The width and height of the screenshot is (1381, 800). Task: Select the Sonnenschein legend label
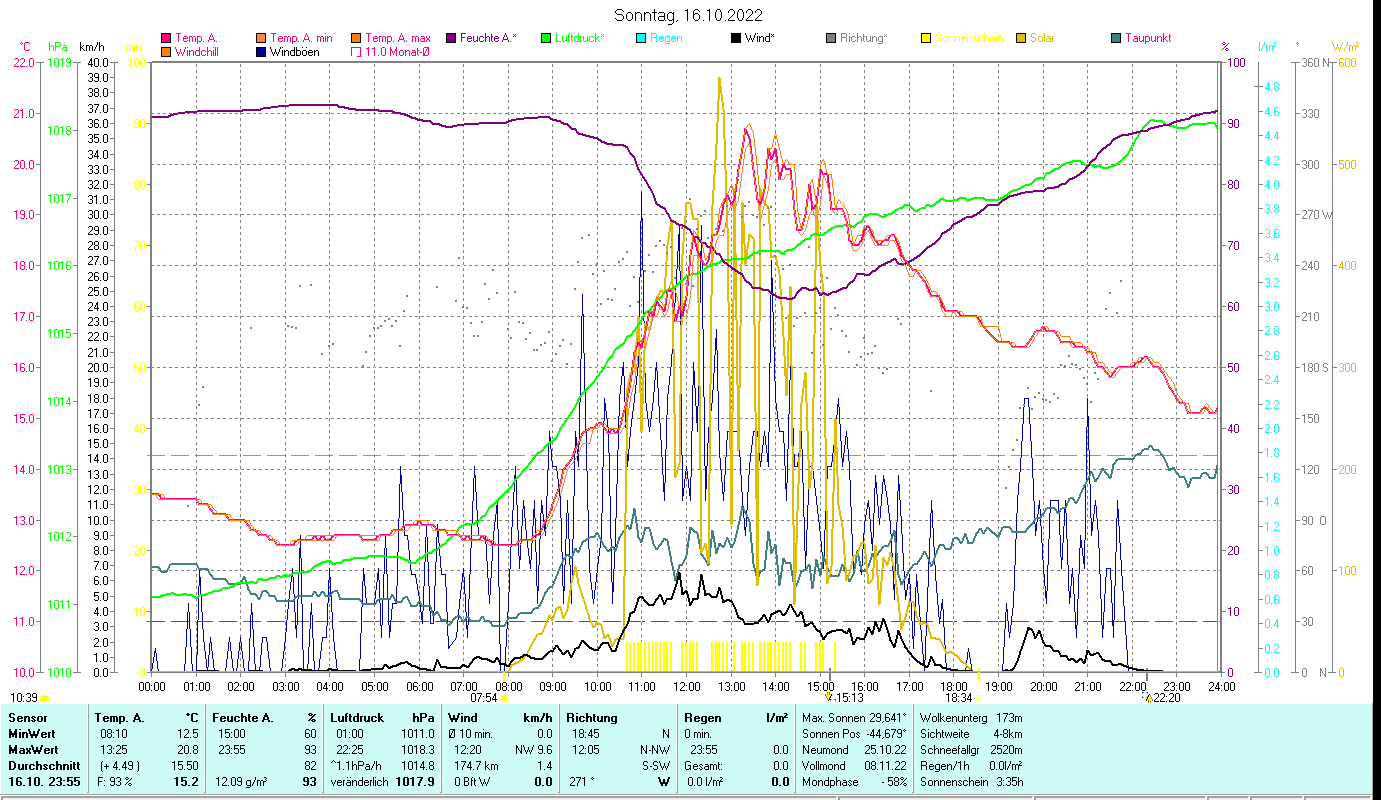(969, 38)
